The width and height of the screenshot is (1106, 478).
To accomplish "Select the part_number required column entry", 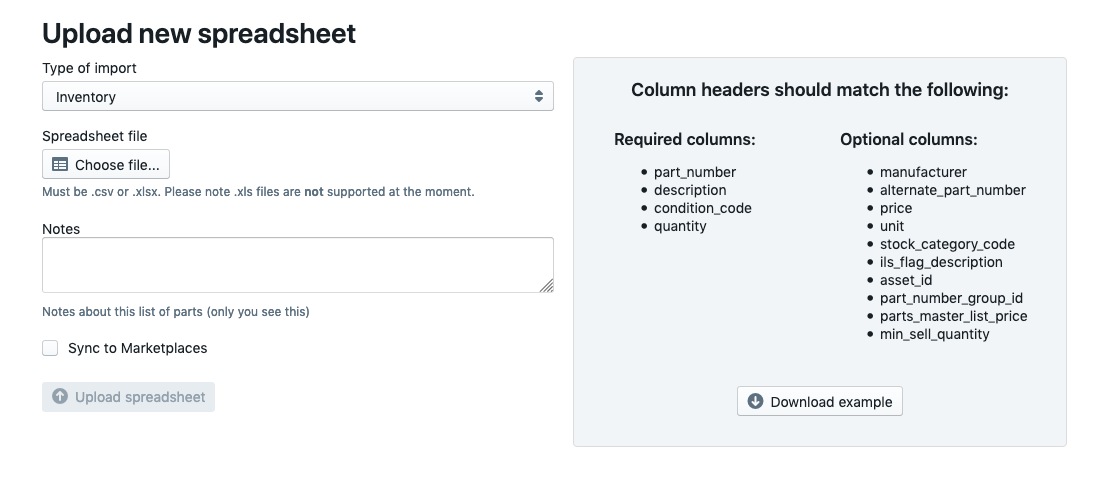I will 695,172.
